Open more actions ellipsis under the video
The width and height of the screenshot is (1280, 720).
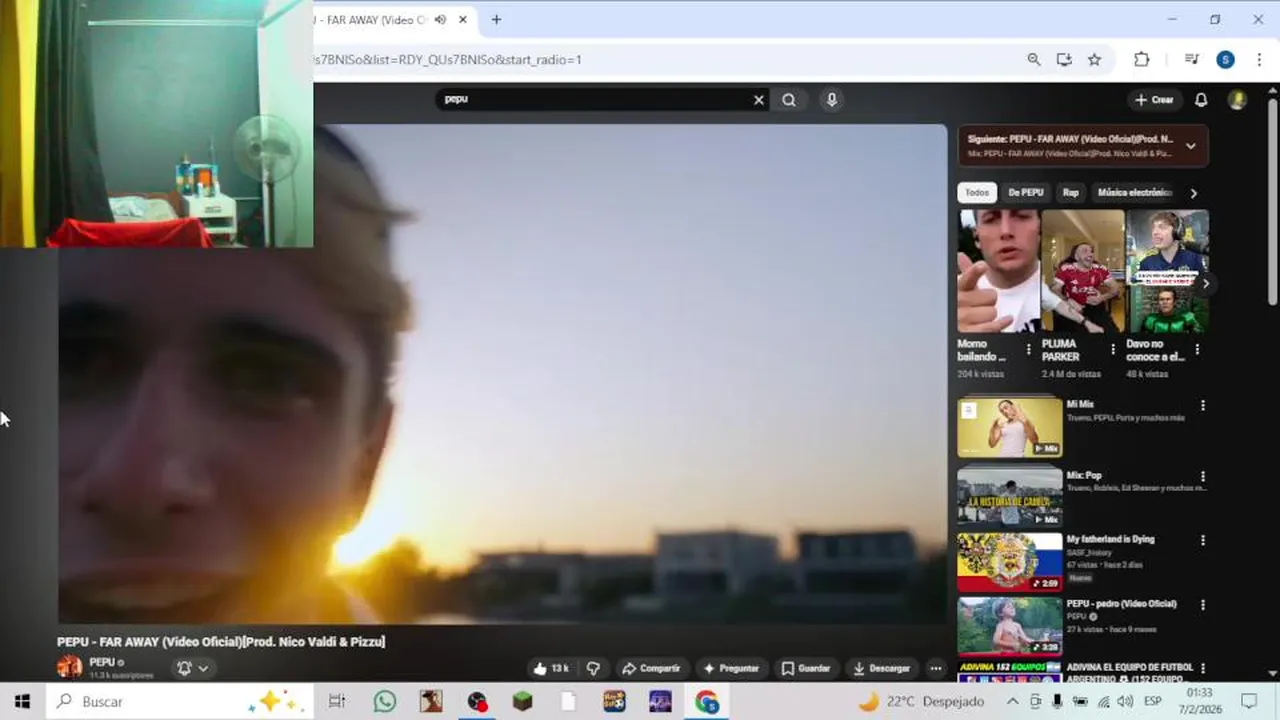click(935, 668)
